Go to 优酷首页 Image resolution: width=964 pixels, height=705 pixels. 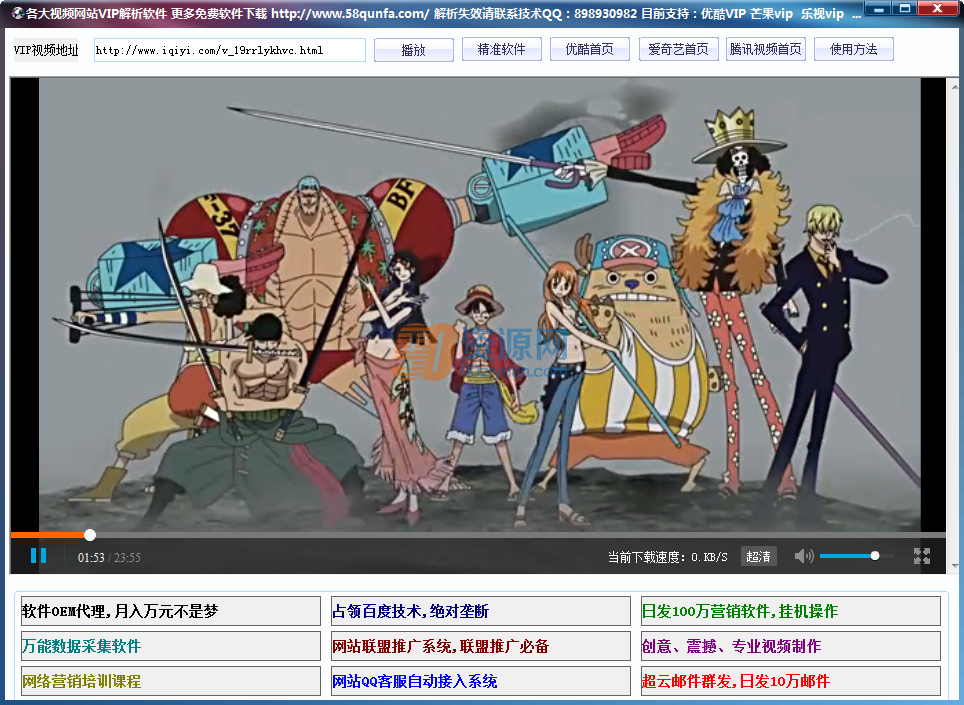(590, 50)
